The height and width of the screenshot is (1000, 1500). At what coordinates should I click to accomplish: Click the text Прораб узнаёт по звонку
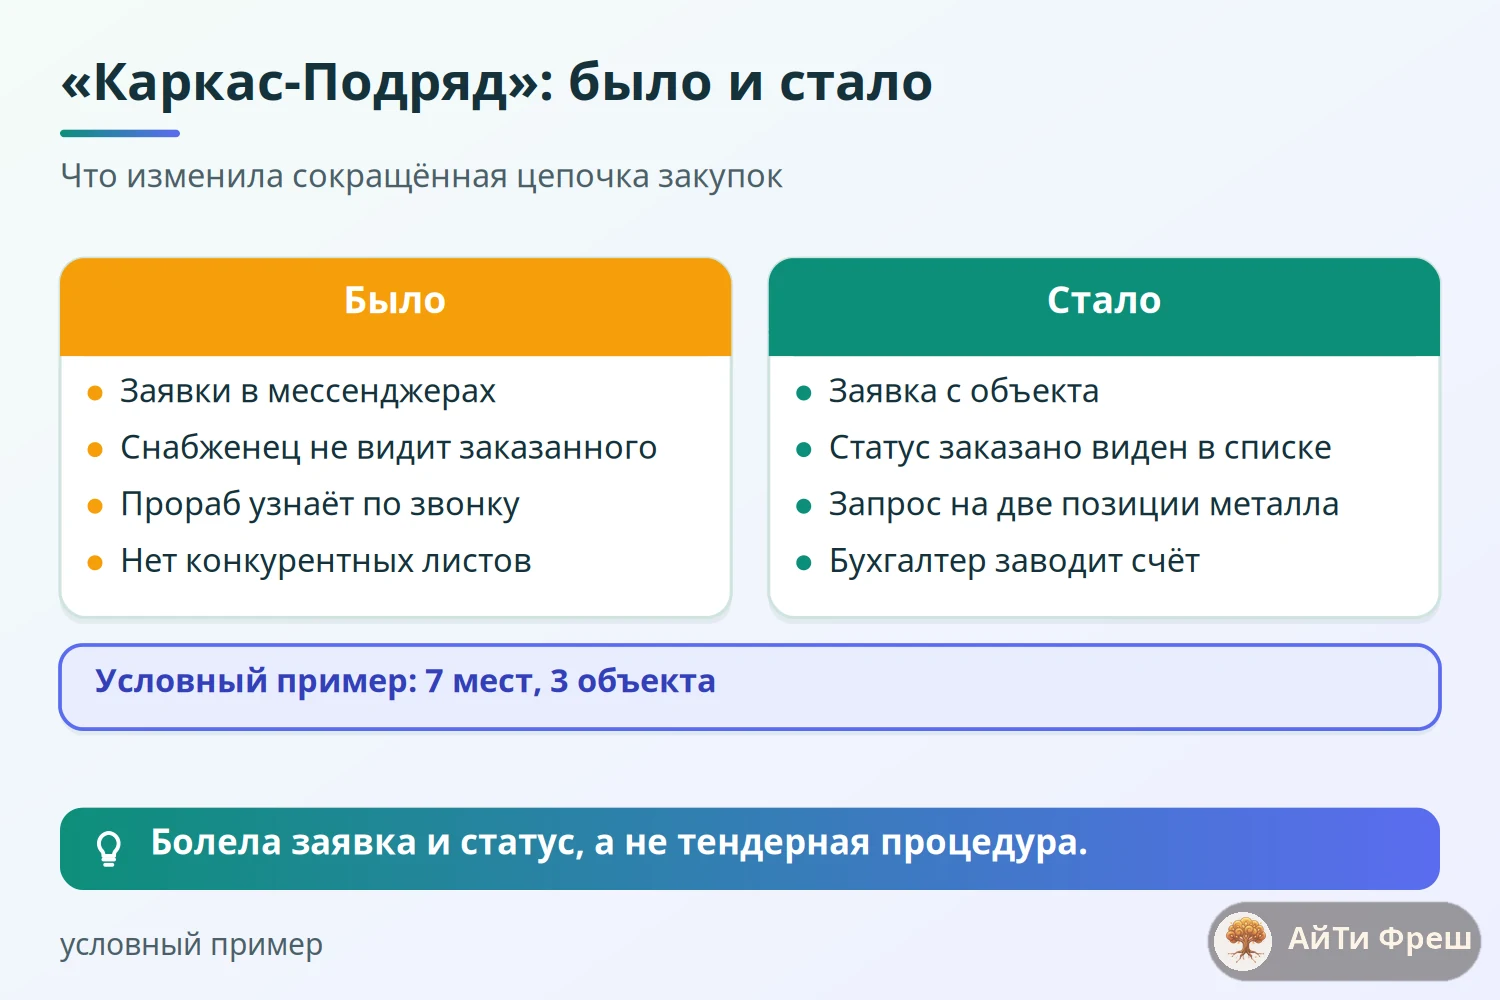[x=320, y=505]
